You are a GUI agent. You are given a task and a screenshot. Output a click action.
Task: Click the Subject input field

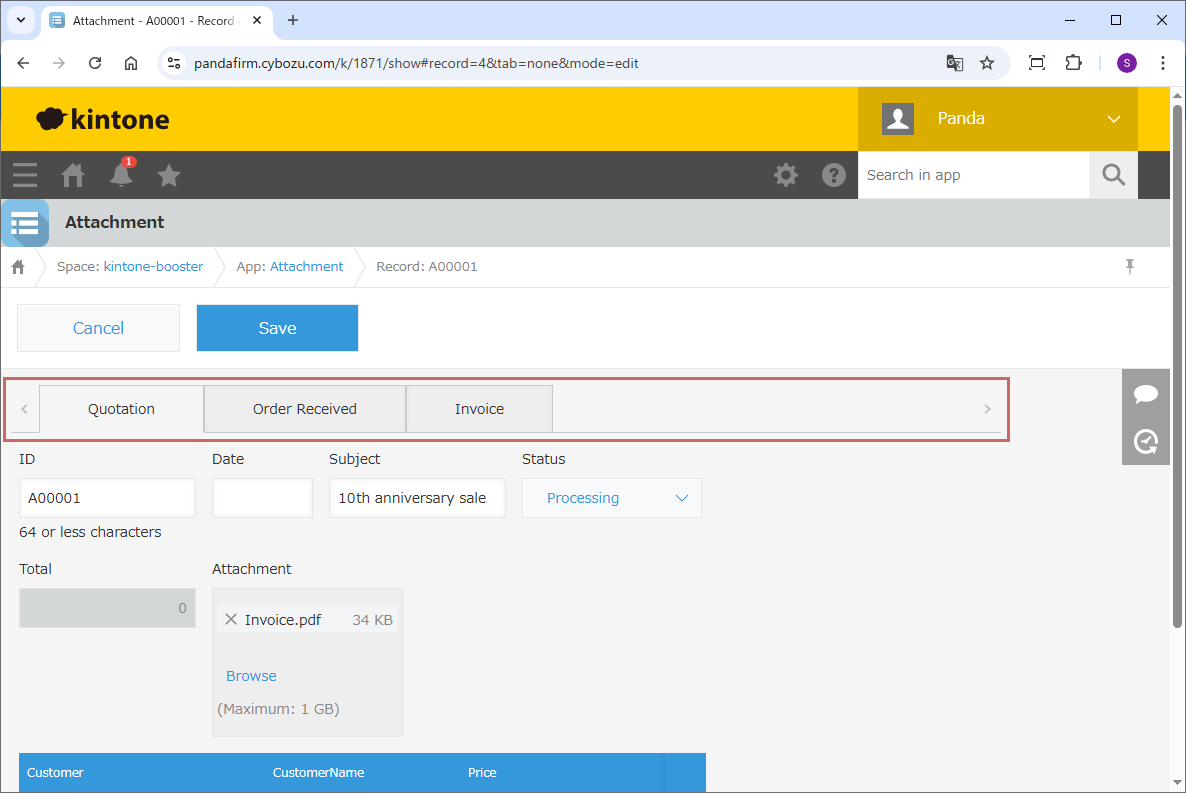(416, 498)
